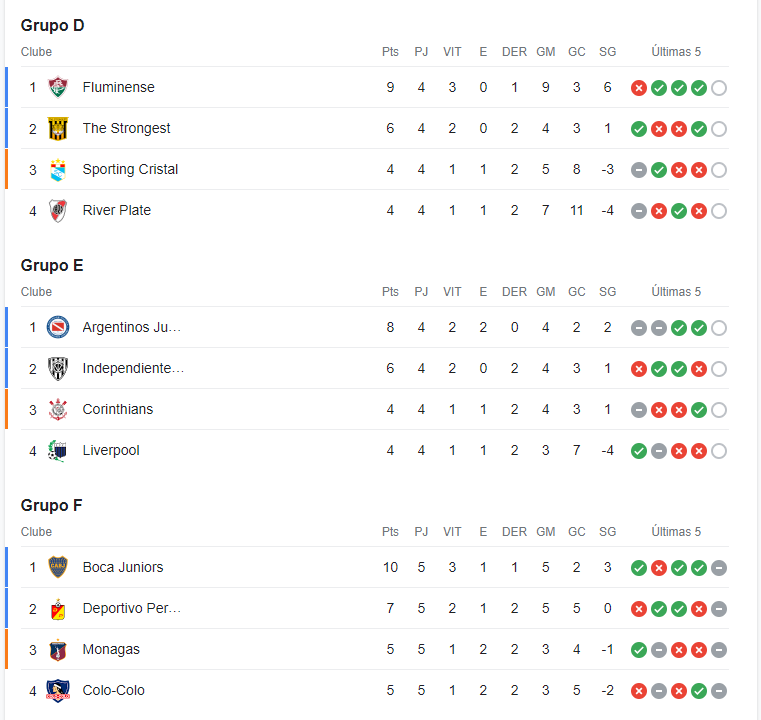This screenshot has width=761, height=720.
Task: Click the Fluminense club crest
Action: click(x=58, y=87)
